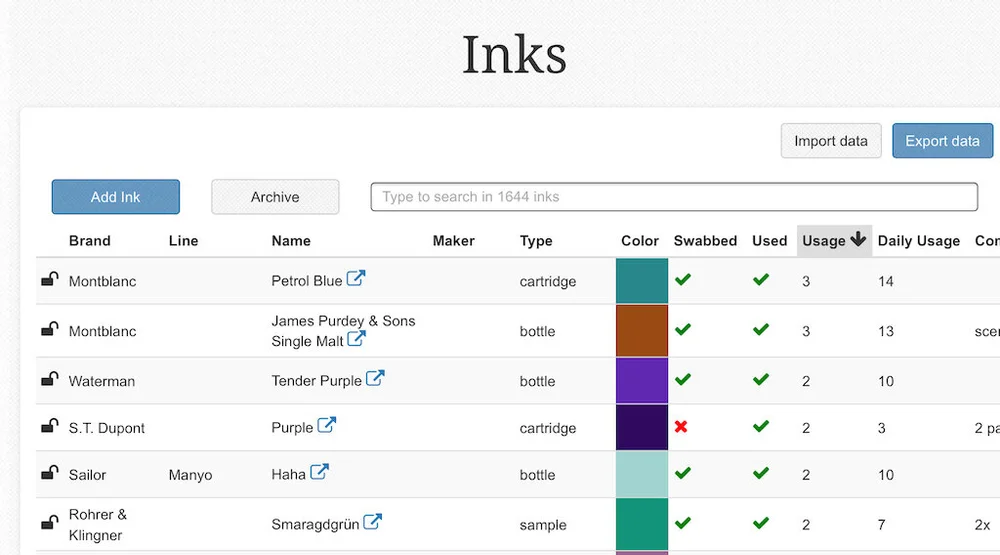Click used checkmark in Sailor Haha row
Image resolution: width=1000 pixels, height=555 pixels.
click(x=761, y=473)
